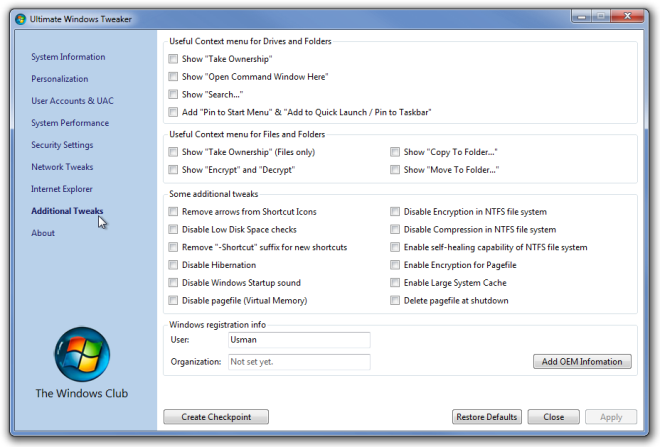Check Show "Copy To Folder..."
660x447 pixels.
(x=395, y=152)
